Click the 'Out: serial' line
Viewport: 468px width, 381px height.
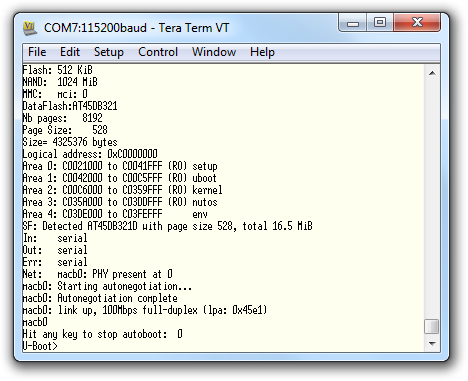tap(55, 250)
